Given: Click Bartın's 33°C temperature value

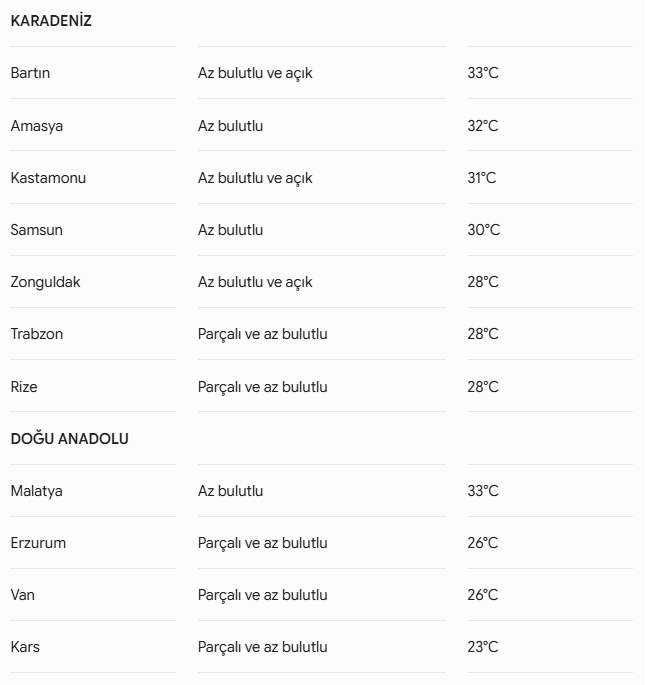Looking at the screenshot, I should pyautogui.click(x=483, y=73).
